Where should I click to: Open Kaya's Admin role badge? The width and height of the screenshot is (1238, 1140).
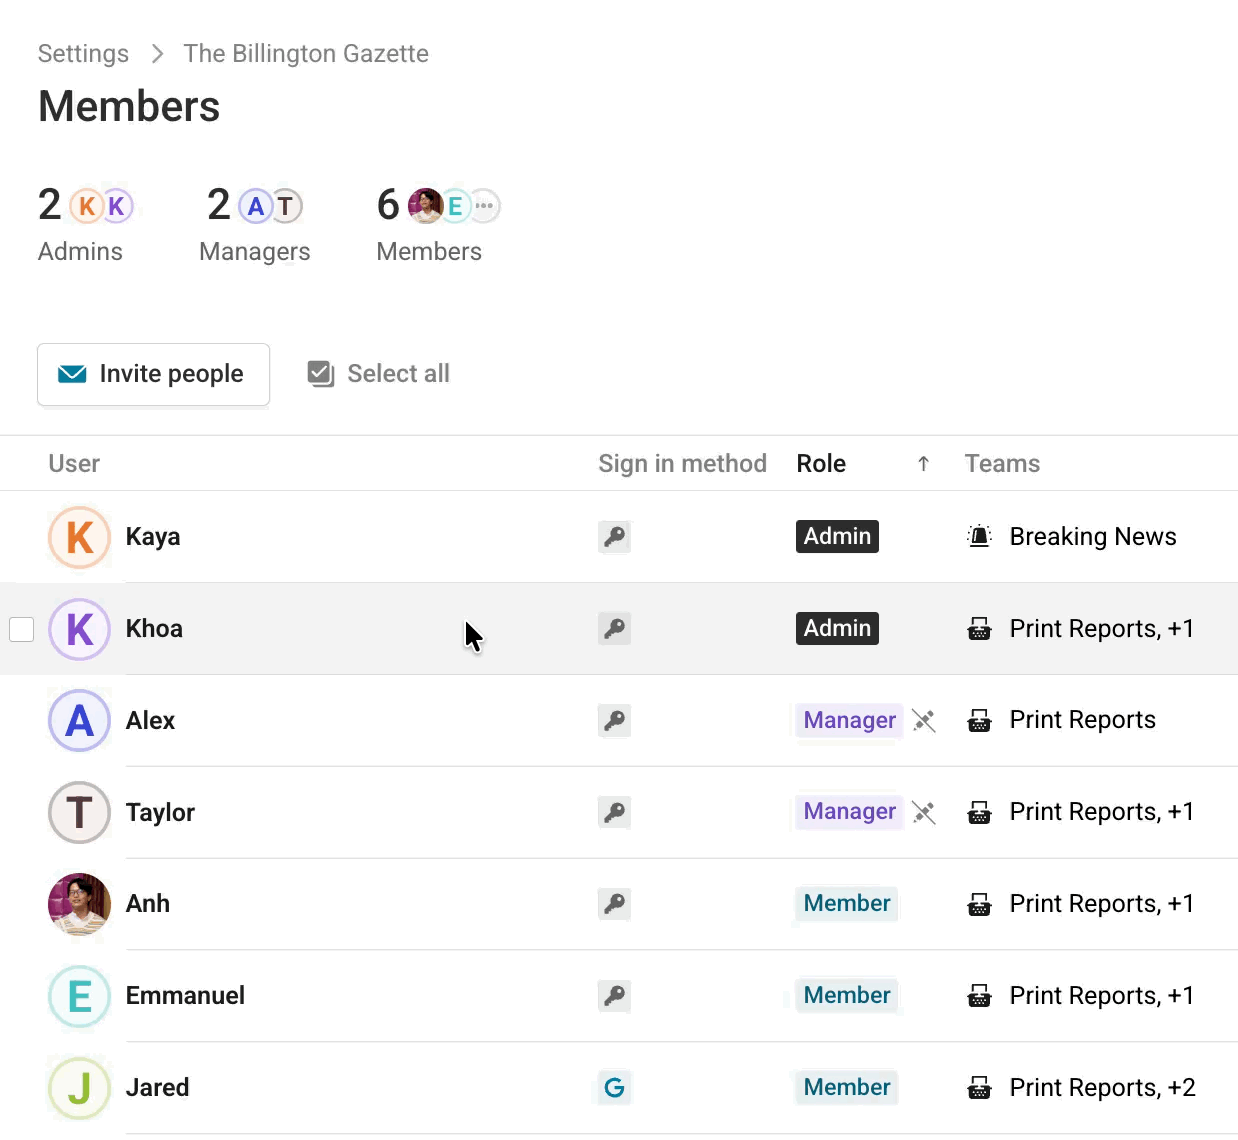(x=837, y=537)
